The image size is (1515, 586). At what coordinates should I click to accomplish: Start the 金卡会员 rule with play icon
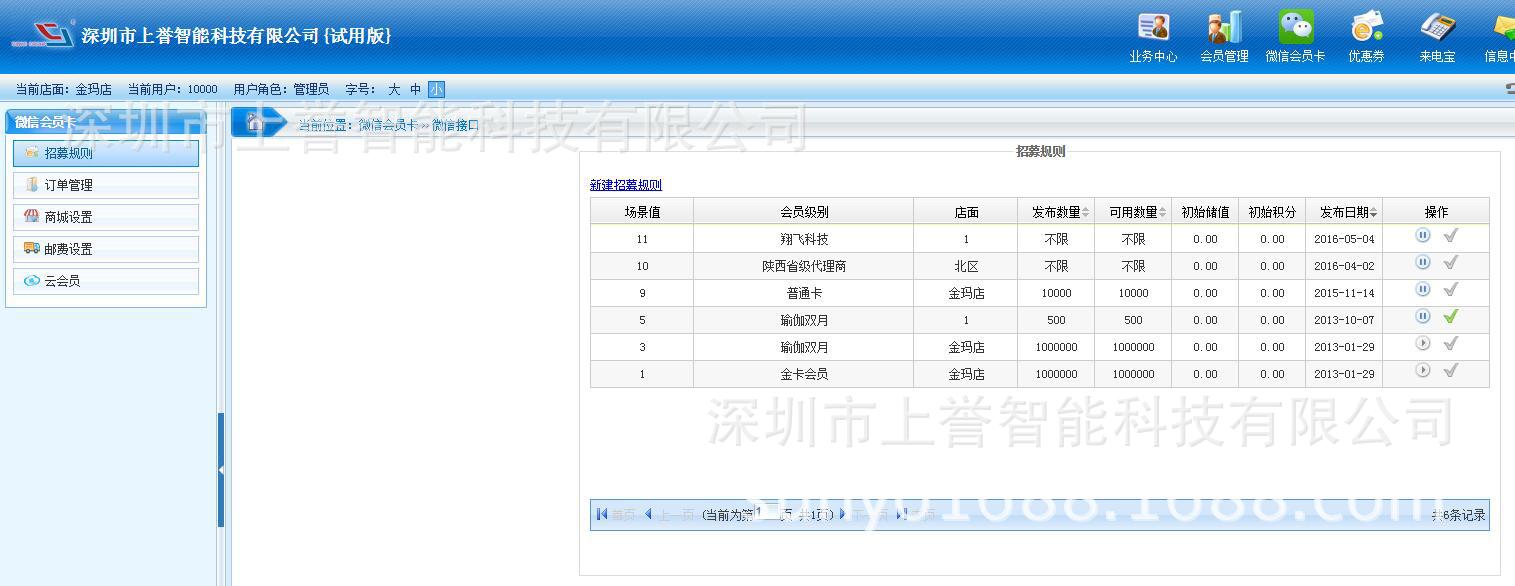(1422, 371)
